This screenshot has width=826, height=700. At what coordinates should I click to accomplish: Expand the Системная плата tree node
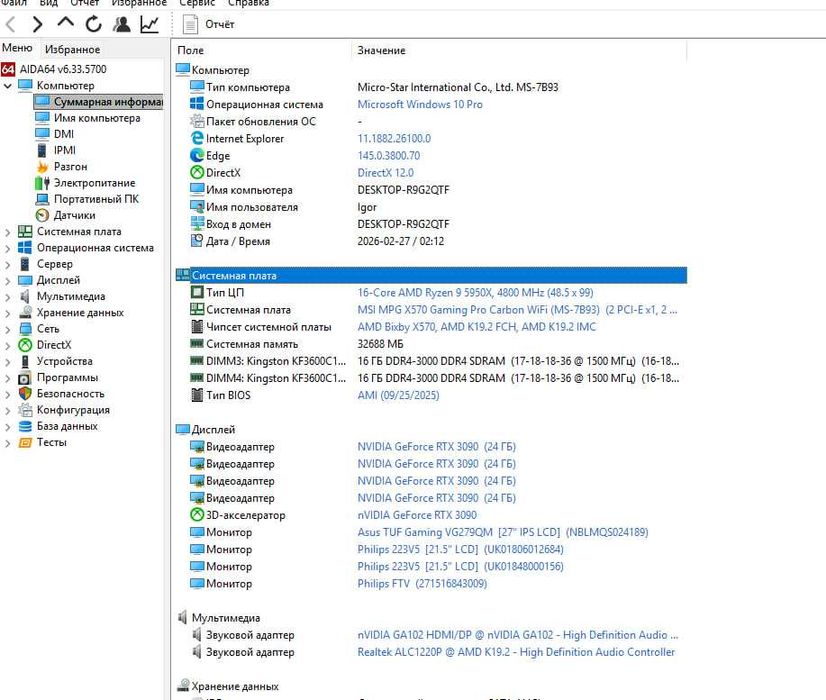pyautogui.click(x=7, y=232)
